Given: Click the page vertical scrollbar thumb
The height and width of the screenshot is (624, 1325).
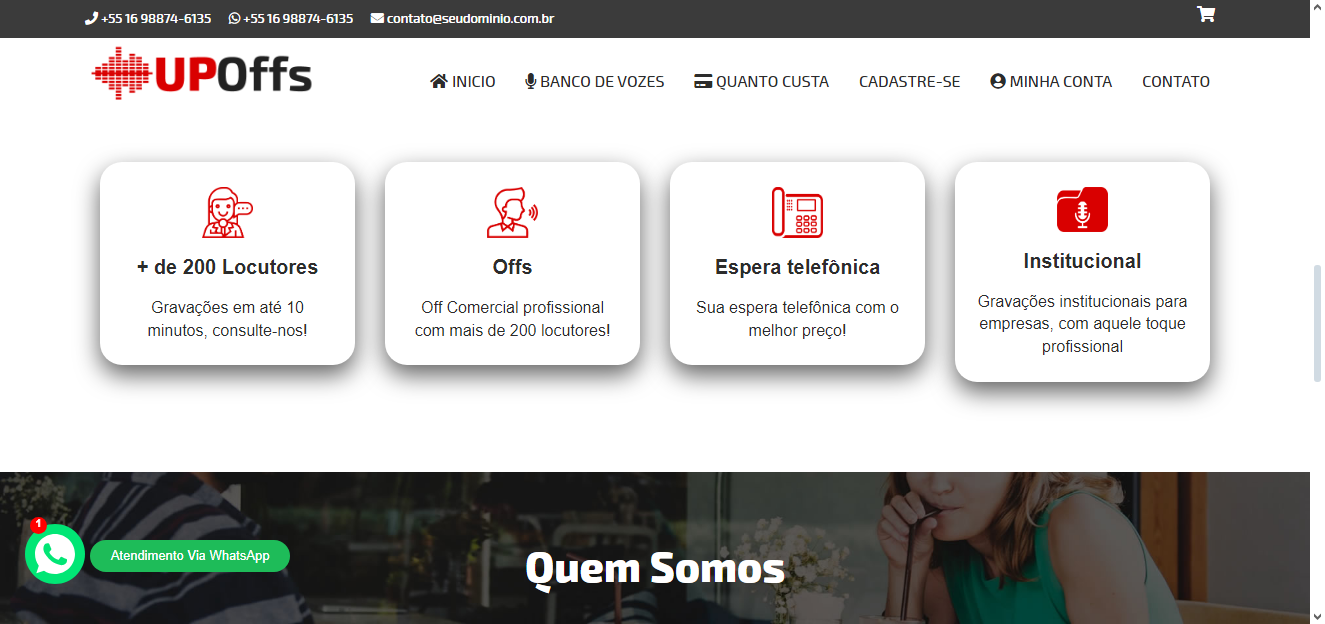Looking at the screenshot, I should tap(1317, 324).
